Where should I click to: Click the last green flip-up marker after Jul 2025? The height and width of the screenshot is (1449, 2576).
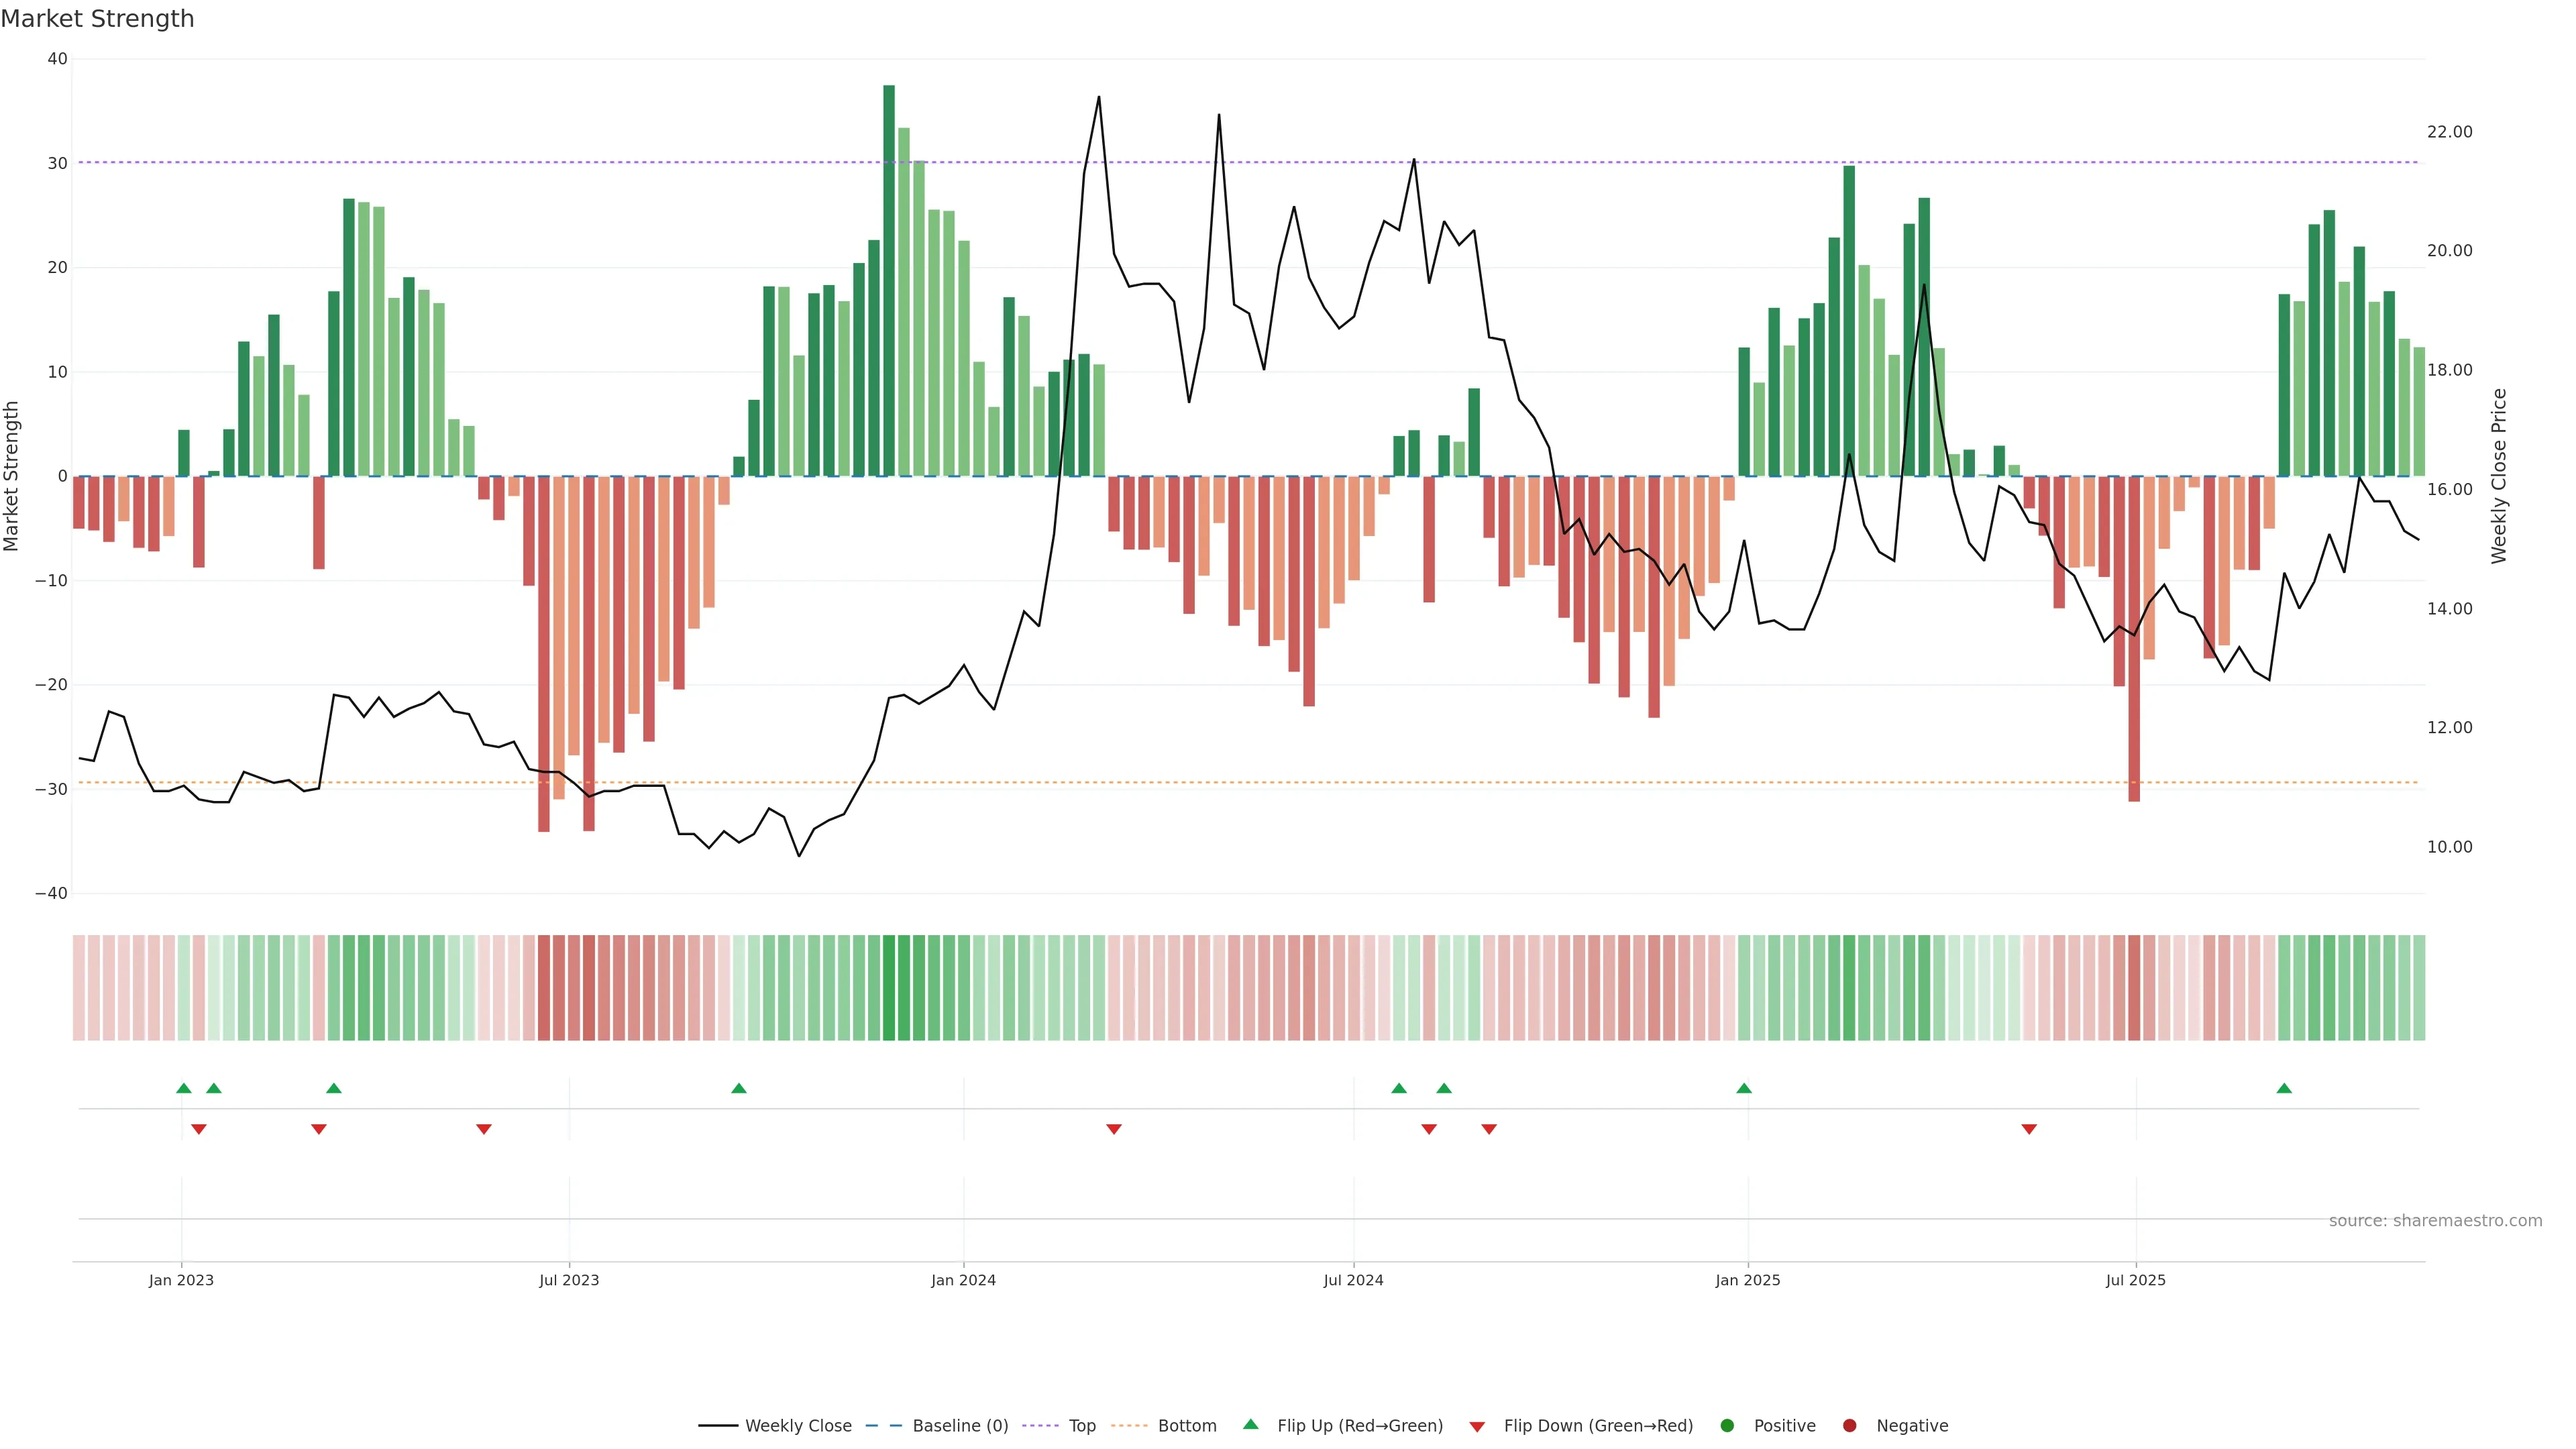click(x=2284, y=1088)
